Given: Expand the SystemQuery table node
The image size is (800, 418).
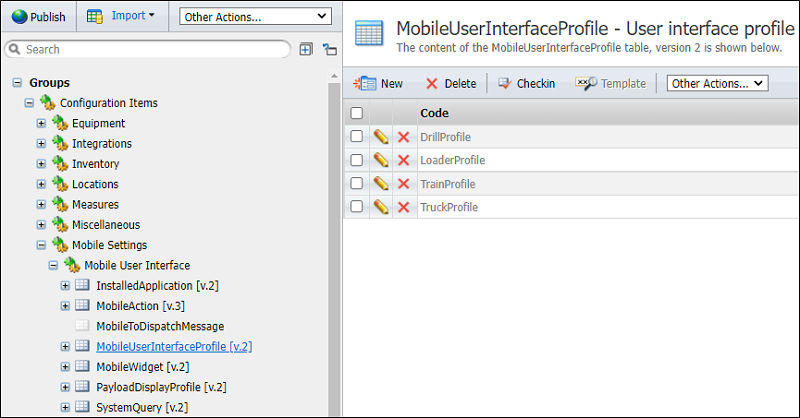Looking at the screenshot, I should 65,407.
